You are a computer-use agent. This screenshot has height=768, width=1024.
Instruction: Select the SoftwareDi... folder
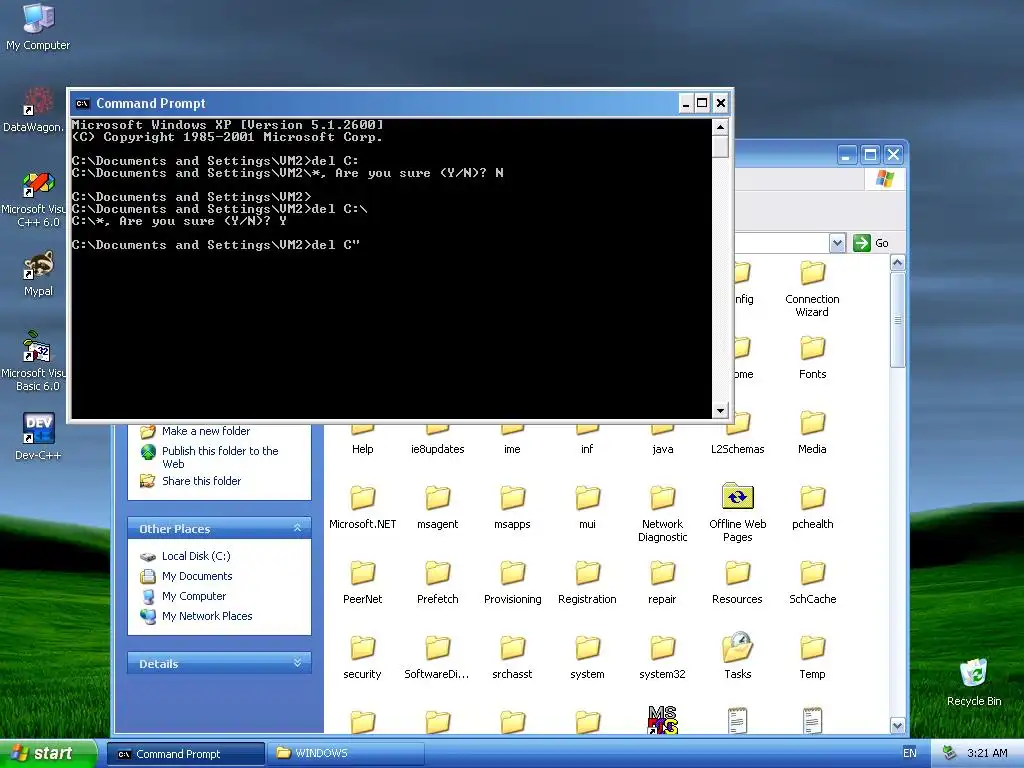click(437, 658)
